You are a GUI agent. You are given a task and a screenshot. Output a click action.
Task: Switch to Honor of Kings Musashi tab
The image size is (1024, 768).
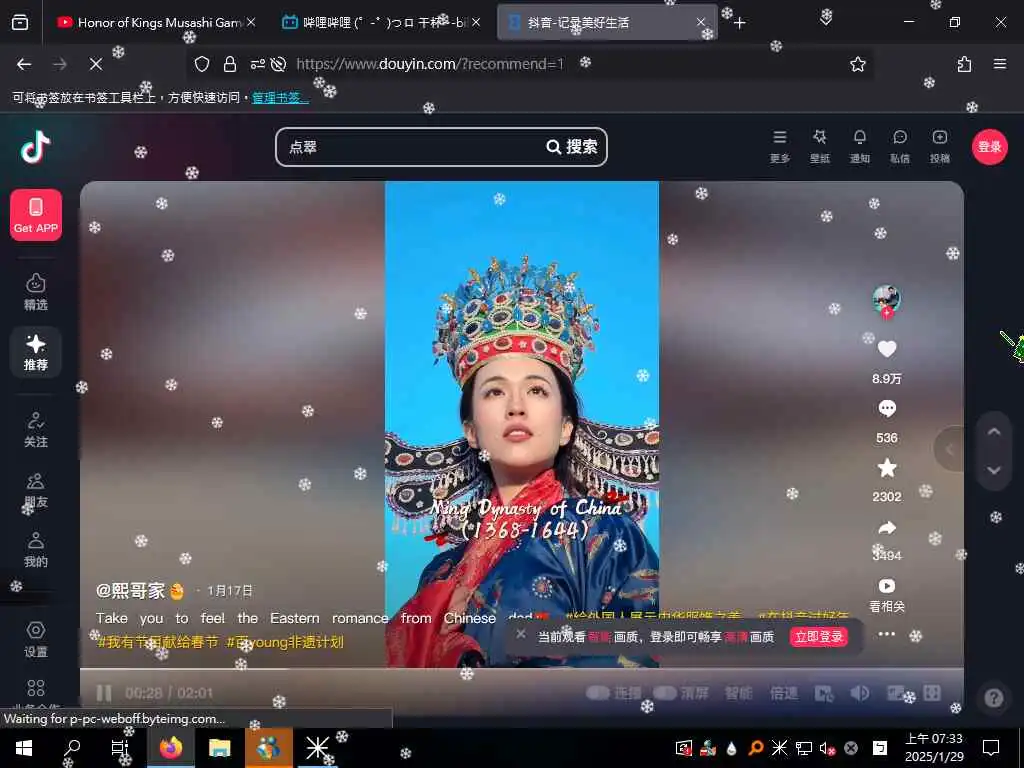pos(155,22)
